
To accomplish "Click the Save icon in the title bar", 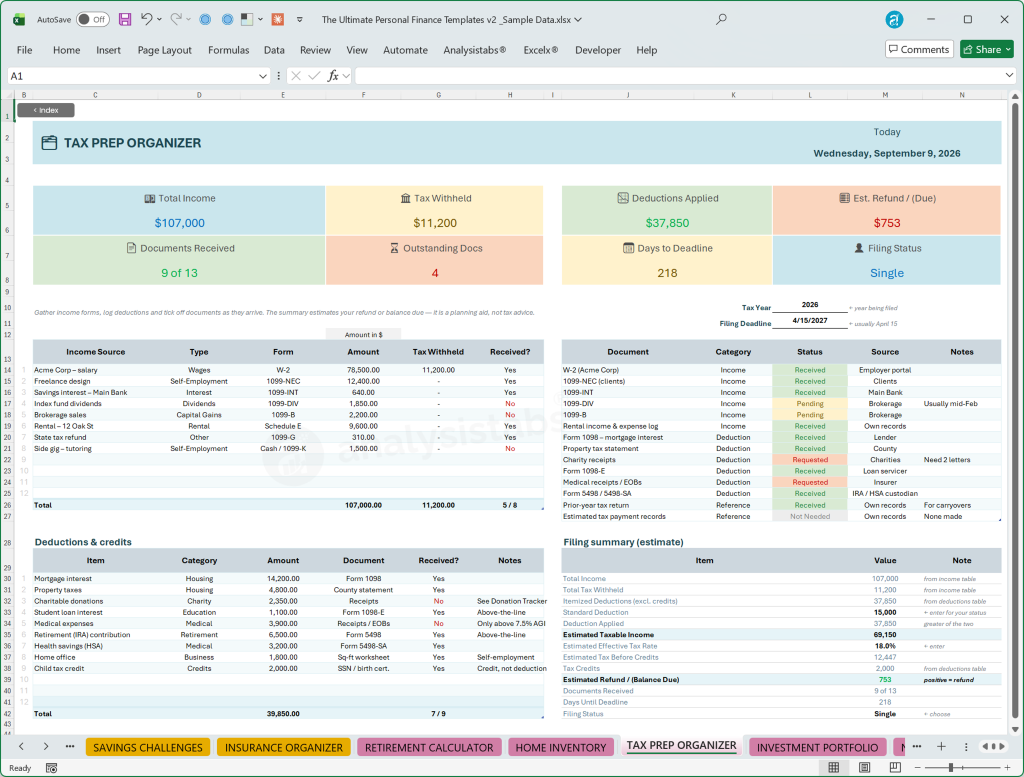I will [125, 20].
